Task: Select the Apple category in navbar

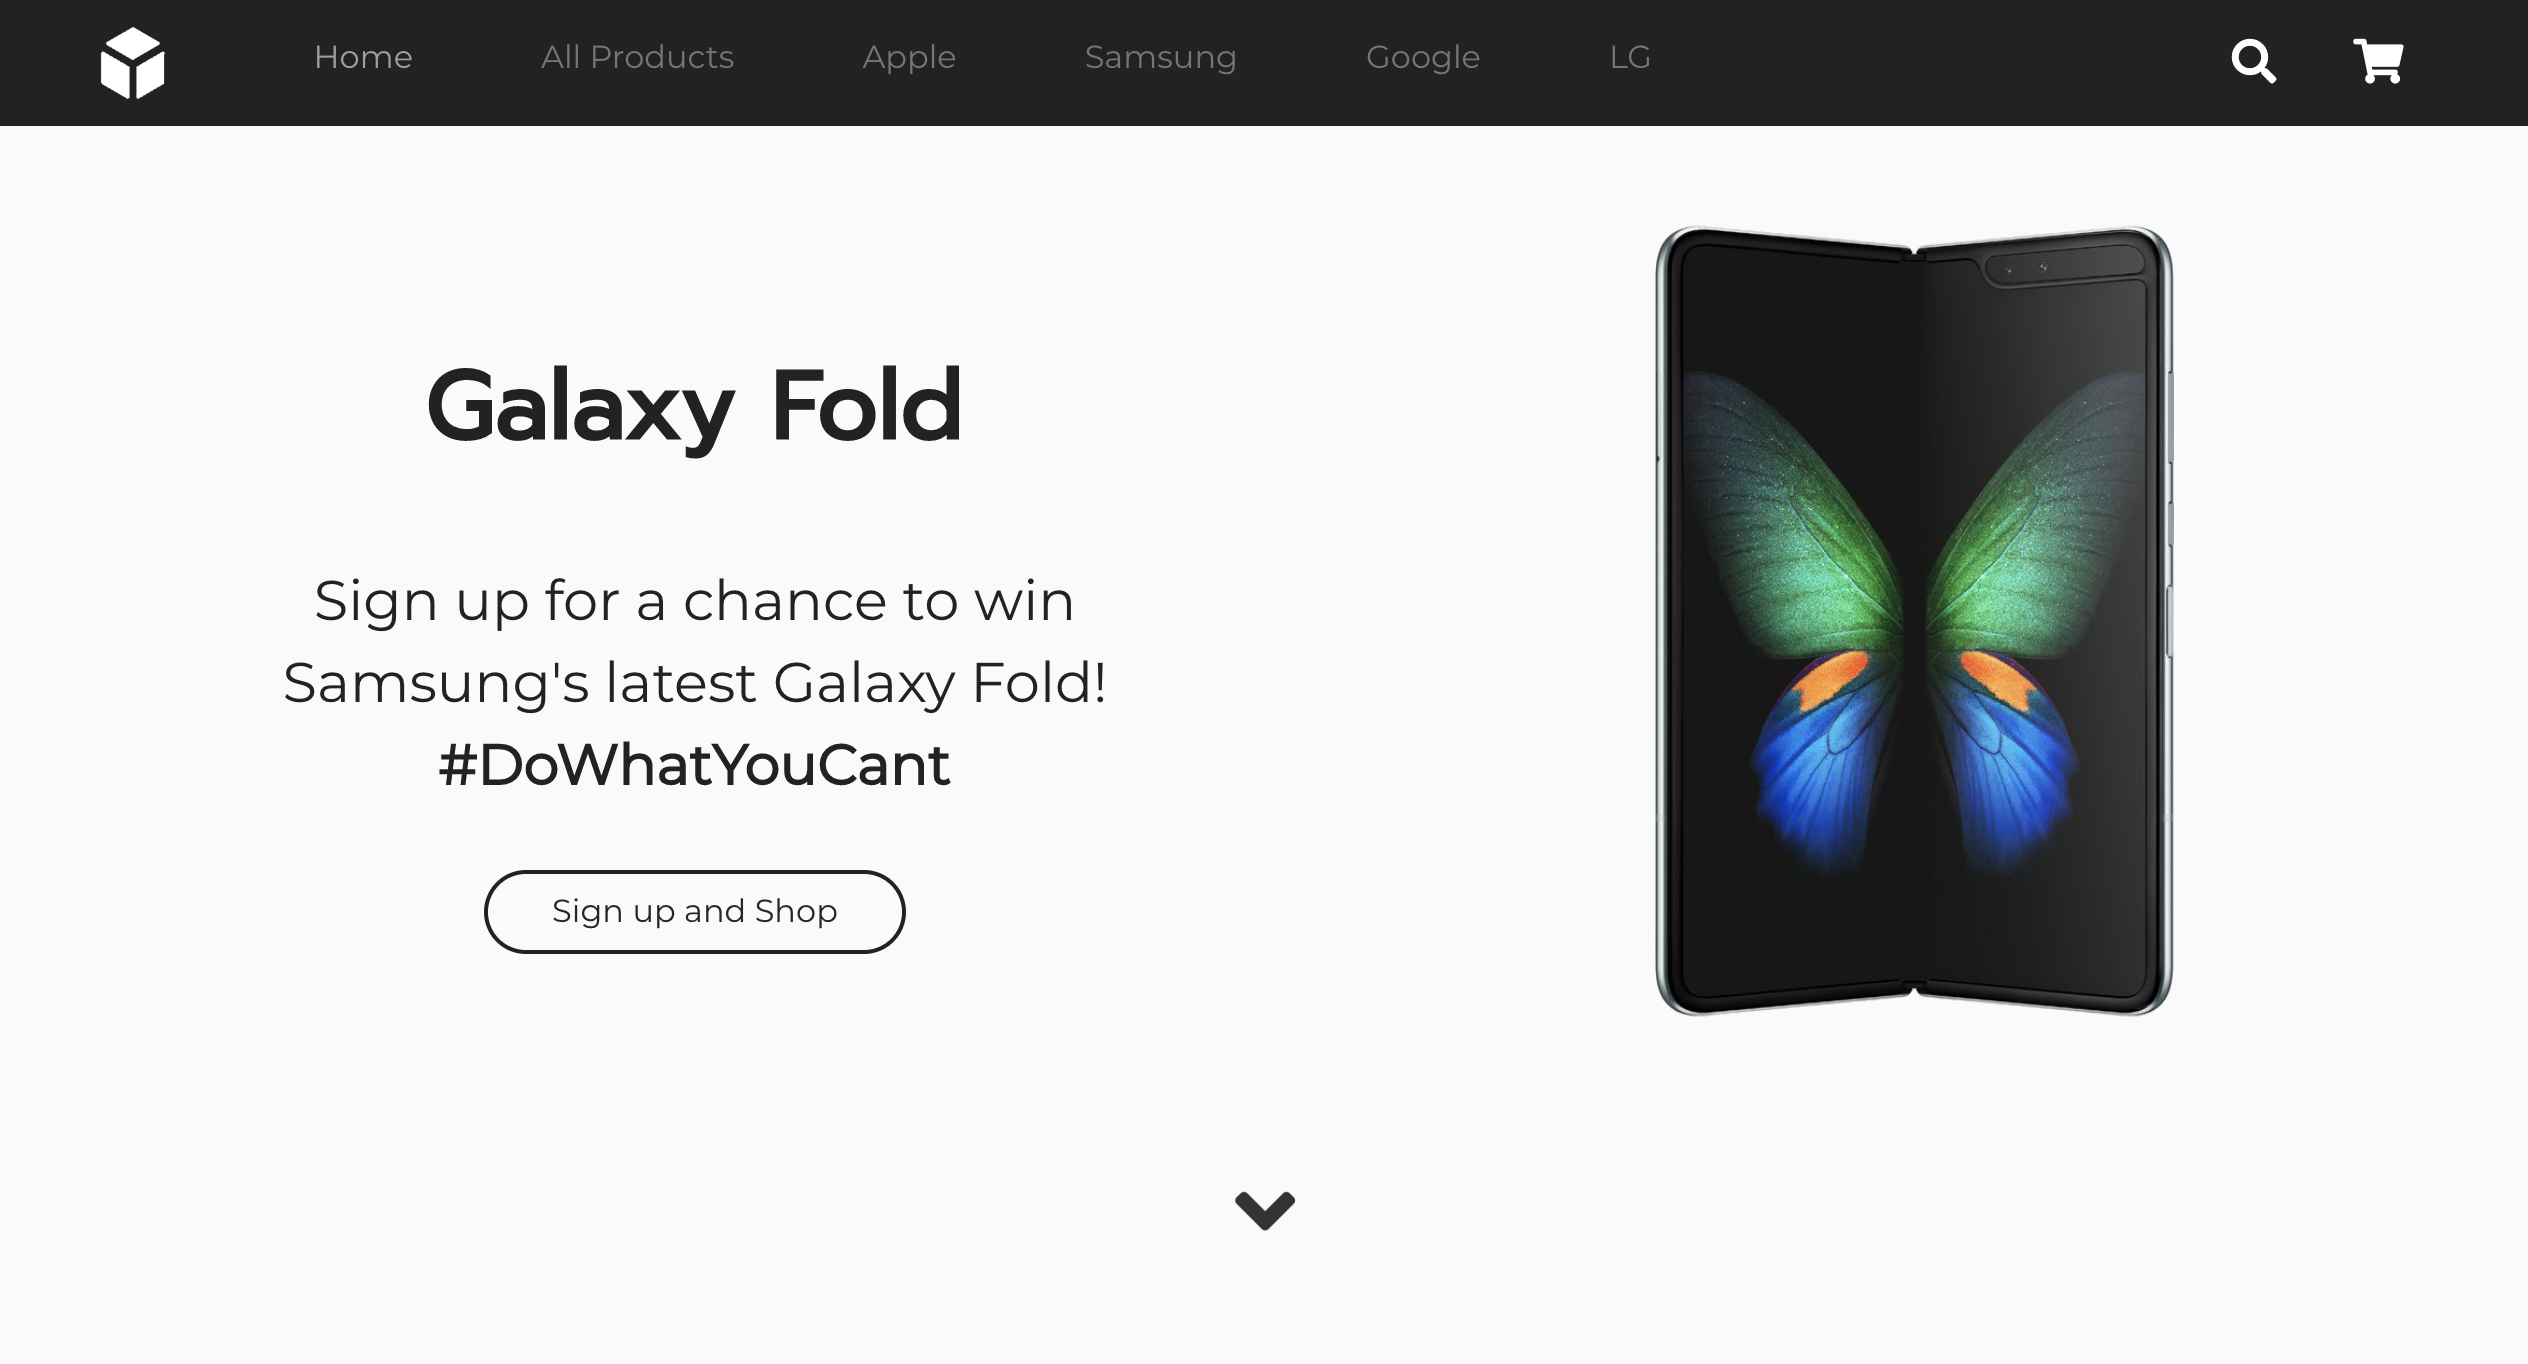Action: click(x=909, y=58)
